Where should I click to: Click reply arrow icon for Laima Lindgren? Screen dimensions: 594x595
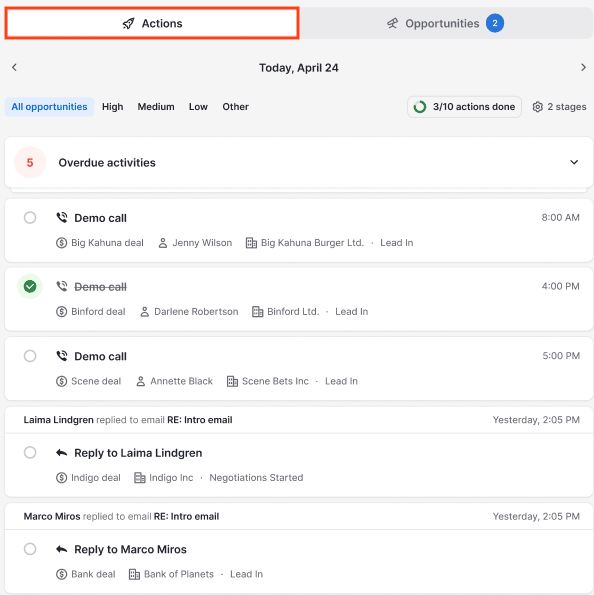coord(61,452)
